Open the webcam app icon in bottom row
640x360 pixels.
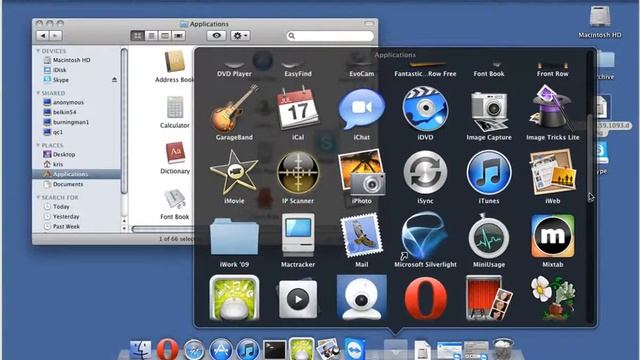click(361, 298)
